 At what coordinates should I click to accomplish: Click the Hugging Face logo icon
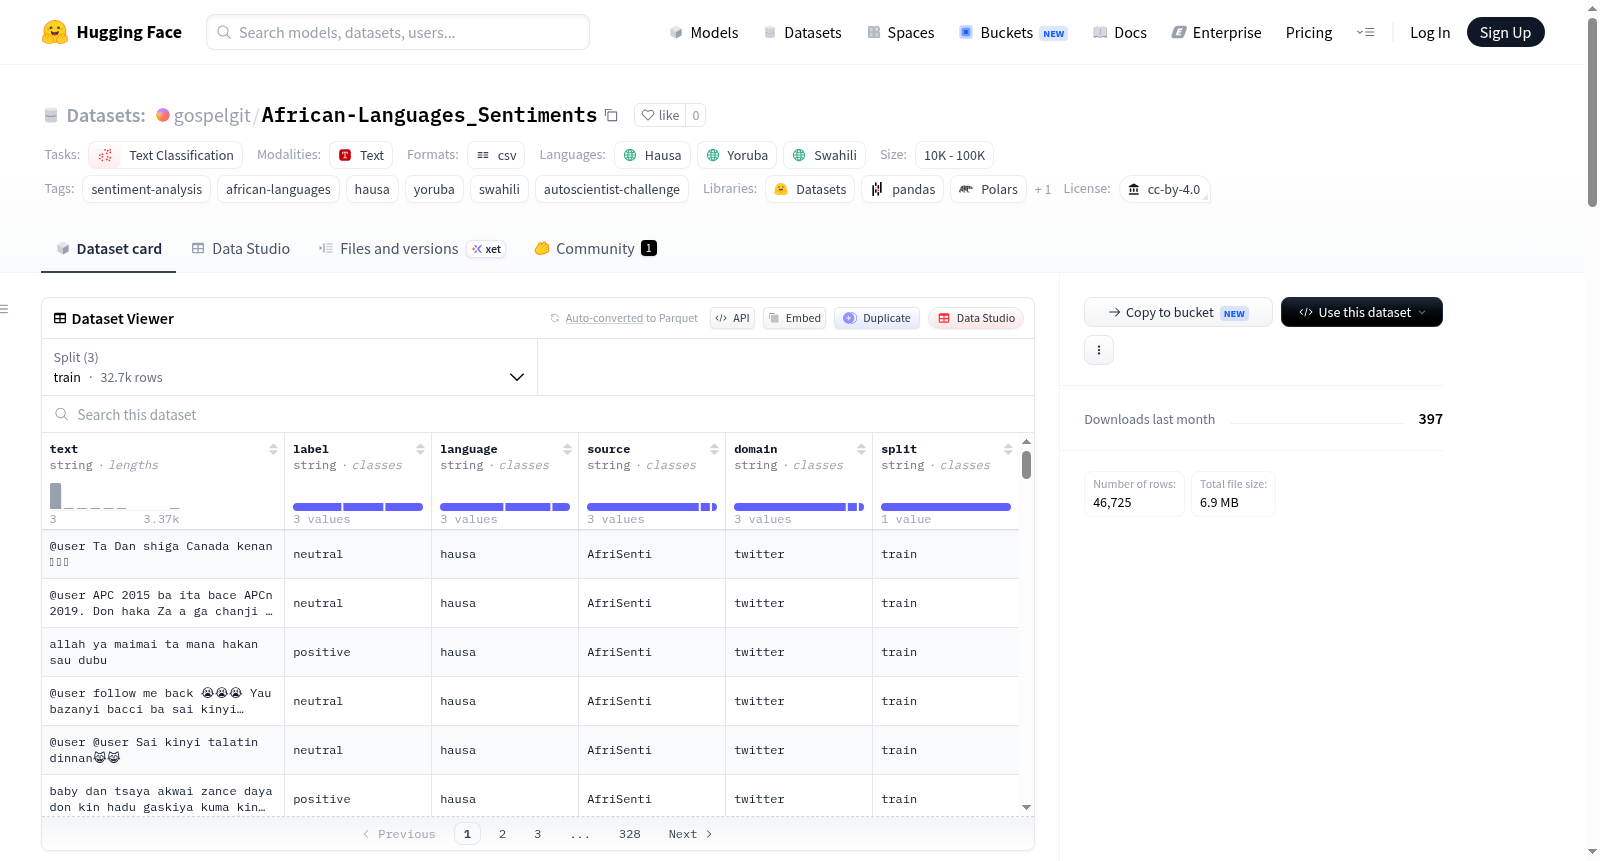click(55, 32)
